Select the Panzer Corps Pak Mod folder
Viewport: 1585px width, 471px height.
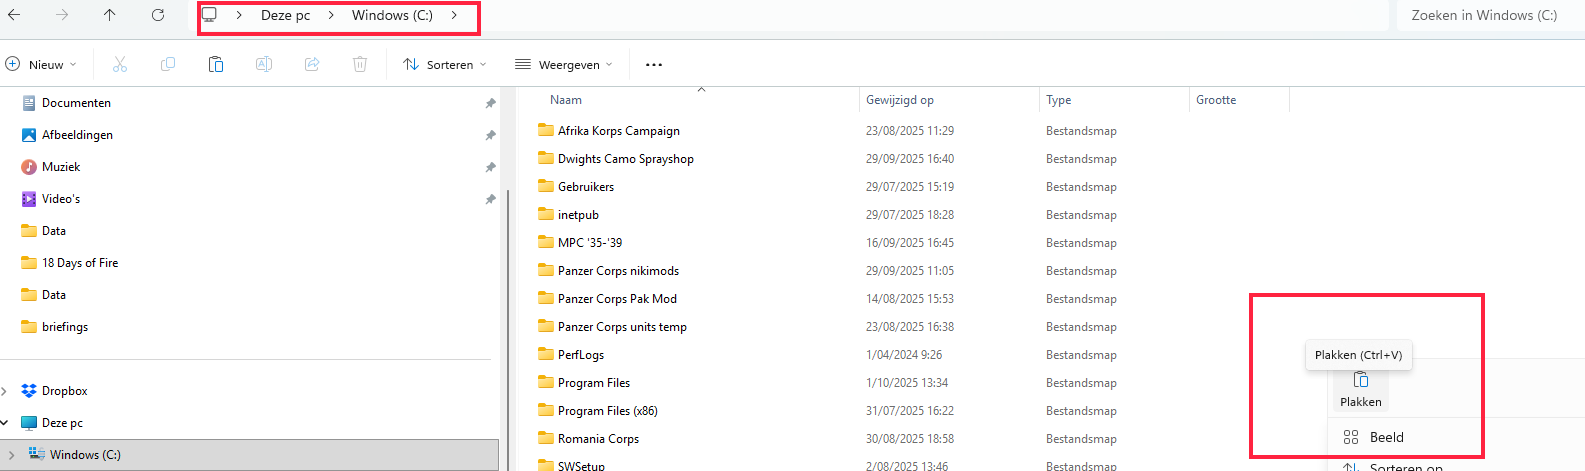point(617,299)
